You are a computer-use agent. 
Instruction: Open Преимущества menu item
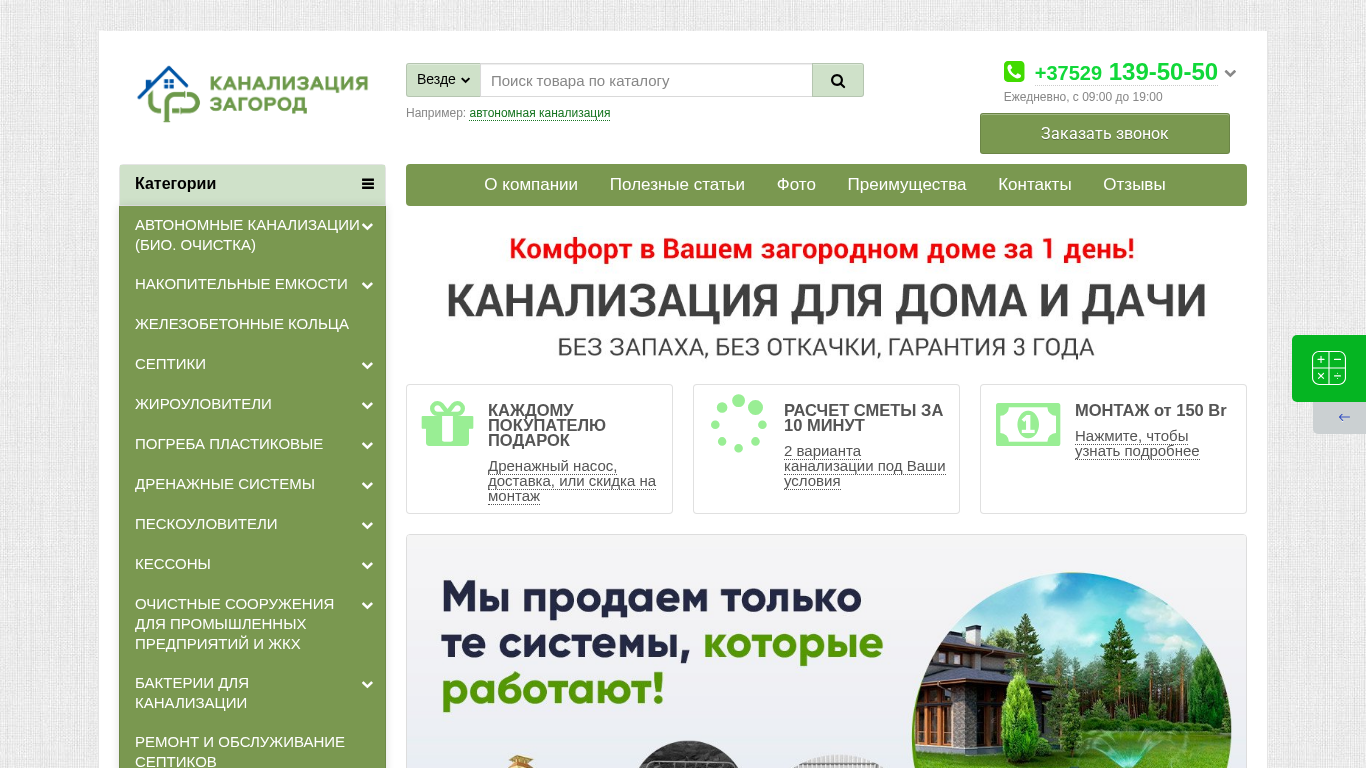tap(907, 185)
